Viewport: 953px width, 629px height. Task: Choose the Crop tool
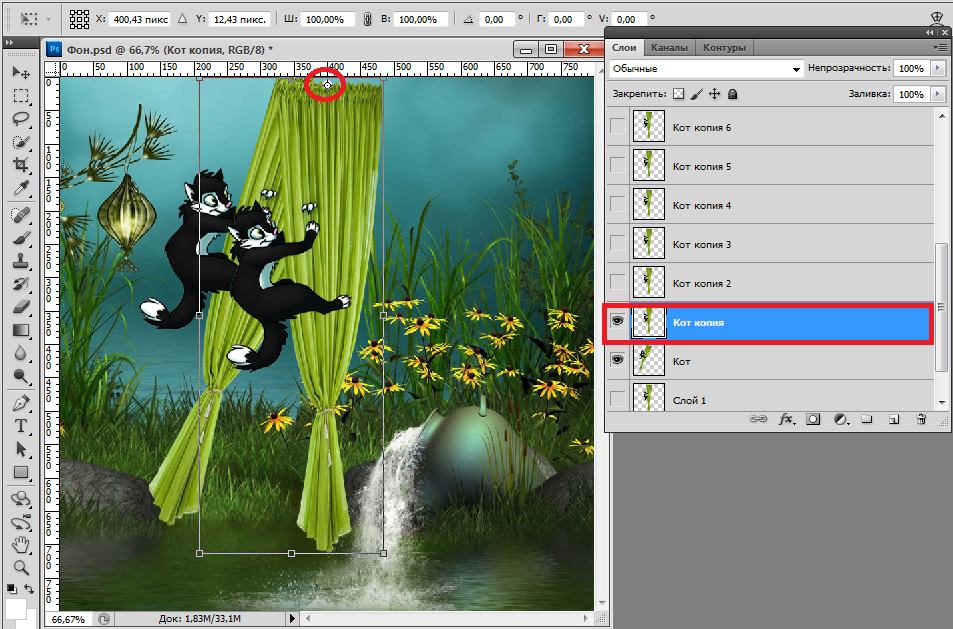[x=21, y=165]
